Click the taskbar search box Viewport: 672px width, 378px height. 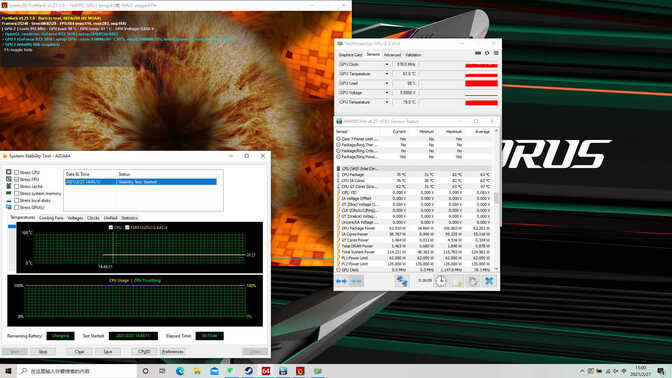coord(78,371)
